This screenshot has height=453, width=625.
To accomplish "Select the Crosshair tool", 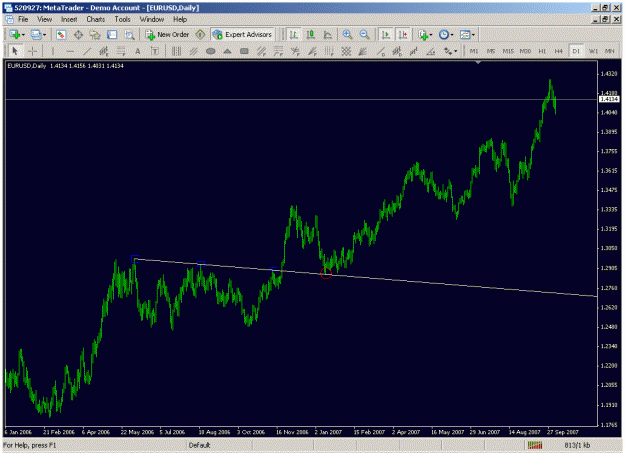I will (x=32, y=51).
